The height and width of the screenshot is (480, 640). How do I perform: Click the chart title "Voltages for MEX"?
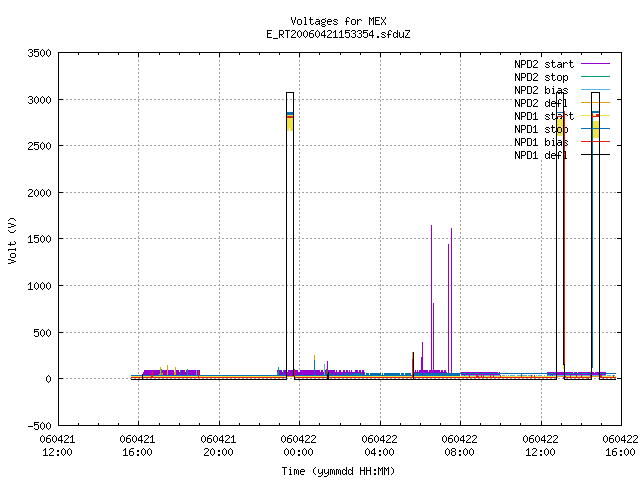point(338,21)
